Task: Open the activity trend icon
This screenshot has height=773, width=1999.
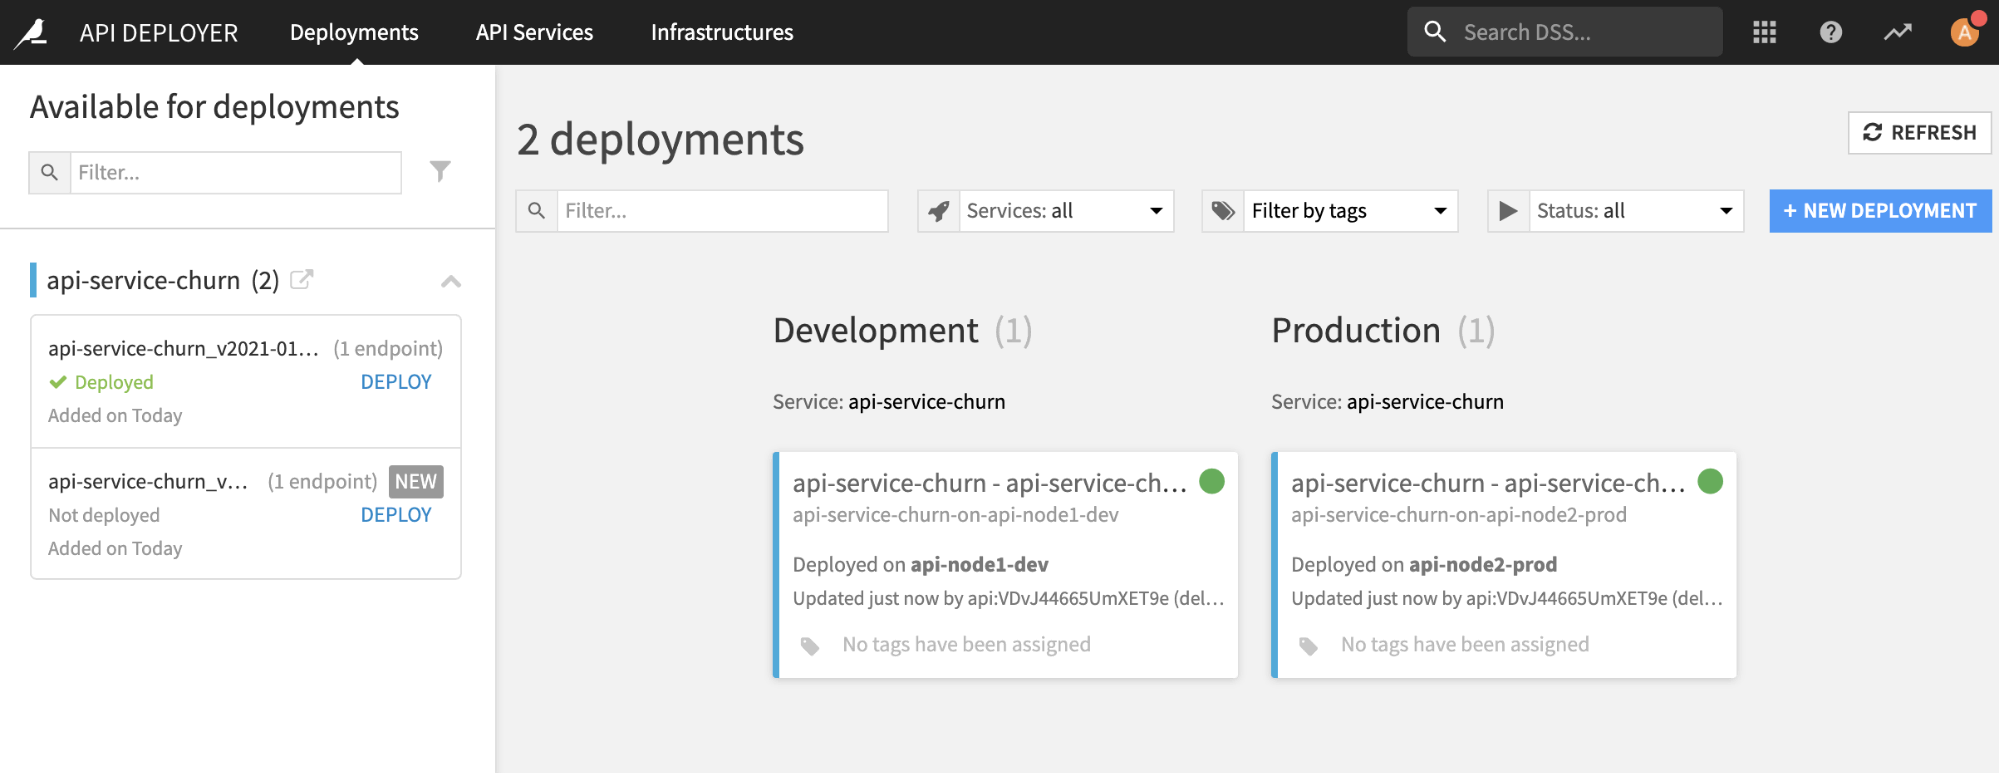Action: pos(1897,32)
